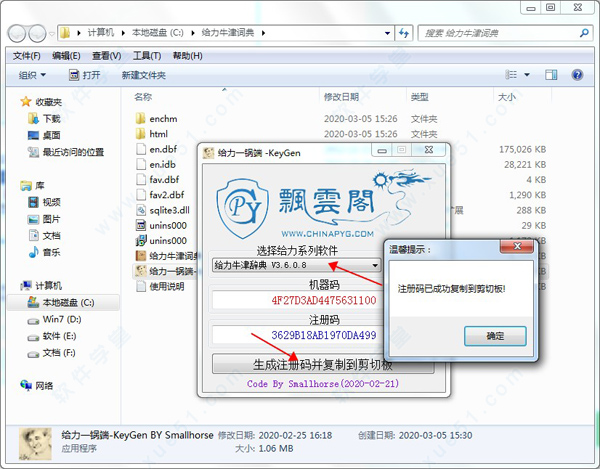600x469 pixels.
Task: Select 软件 (E:) drive
Action: pos(52,336)
